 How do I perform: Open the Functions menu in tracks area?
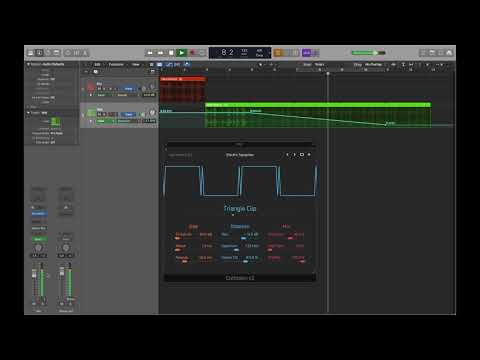pos(116,64)
